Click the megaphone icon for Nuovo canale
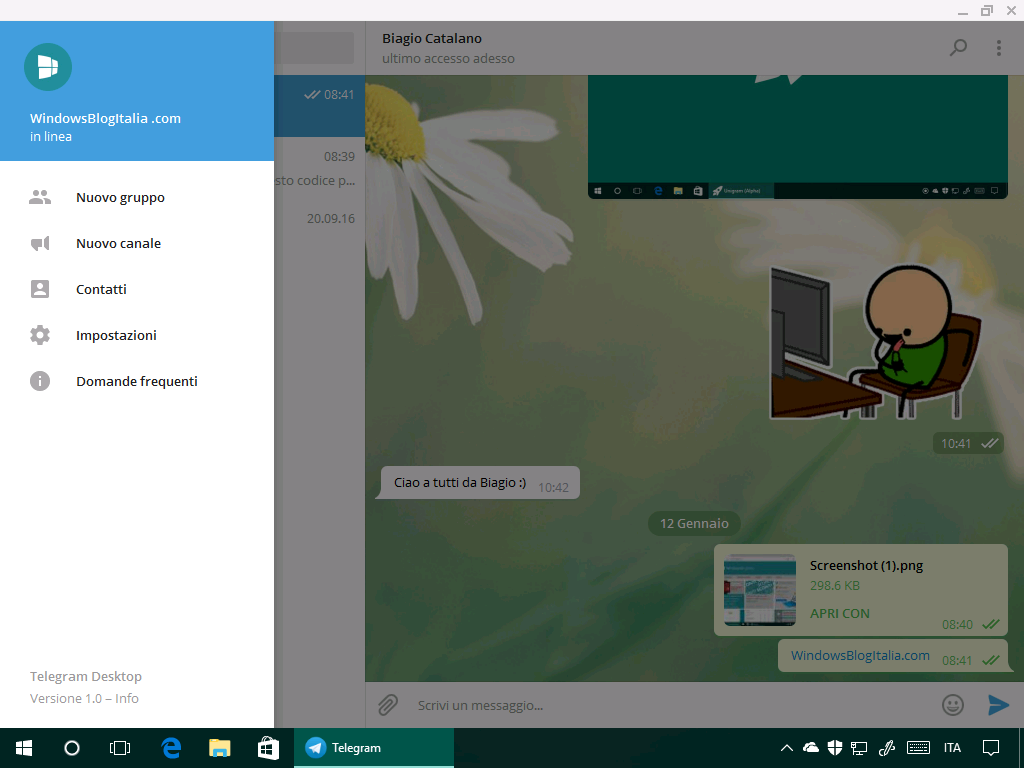 click(x=40, y=244)
